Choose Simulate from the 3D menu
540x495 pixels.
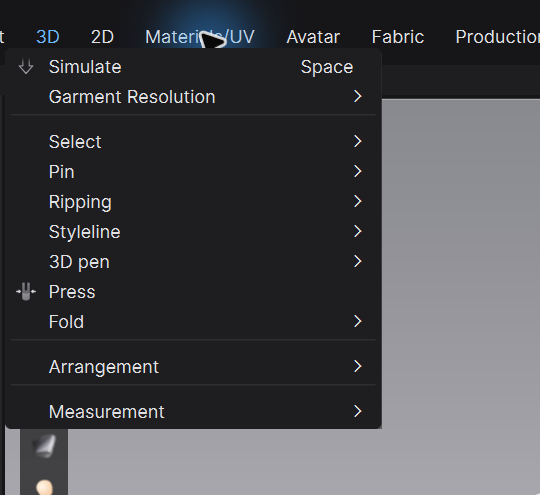(x=194, y=67)
